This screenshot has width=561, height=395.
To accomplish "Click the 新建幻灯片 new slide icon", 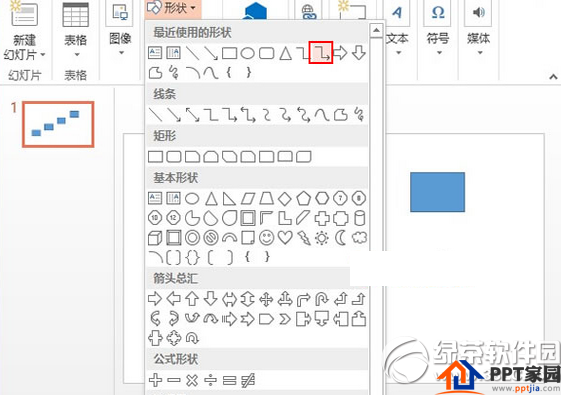I will point(24,14).
